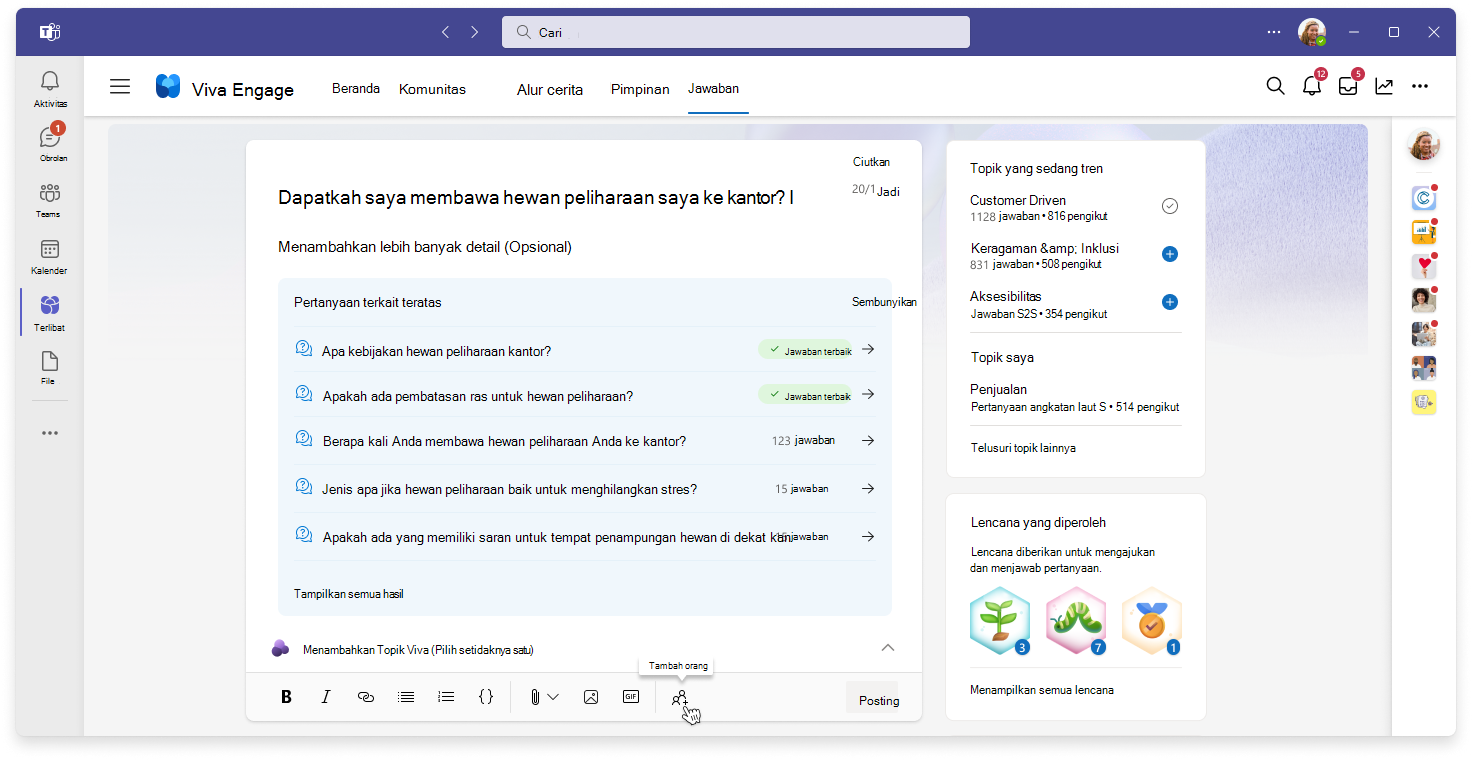Screen dimensions: 1472x760
Task: Switch to the Beranda tab
Action: 356,88
